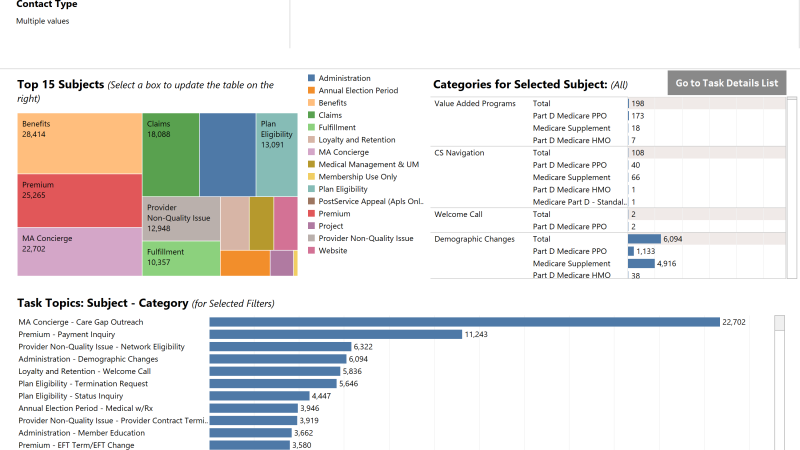Click the Medicare Supplement 4,916 bar
The image size is (800, 450).
(x=641, y=263)
